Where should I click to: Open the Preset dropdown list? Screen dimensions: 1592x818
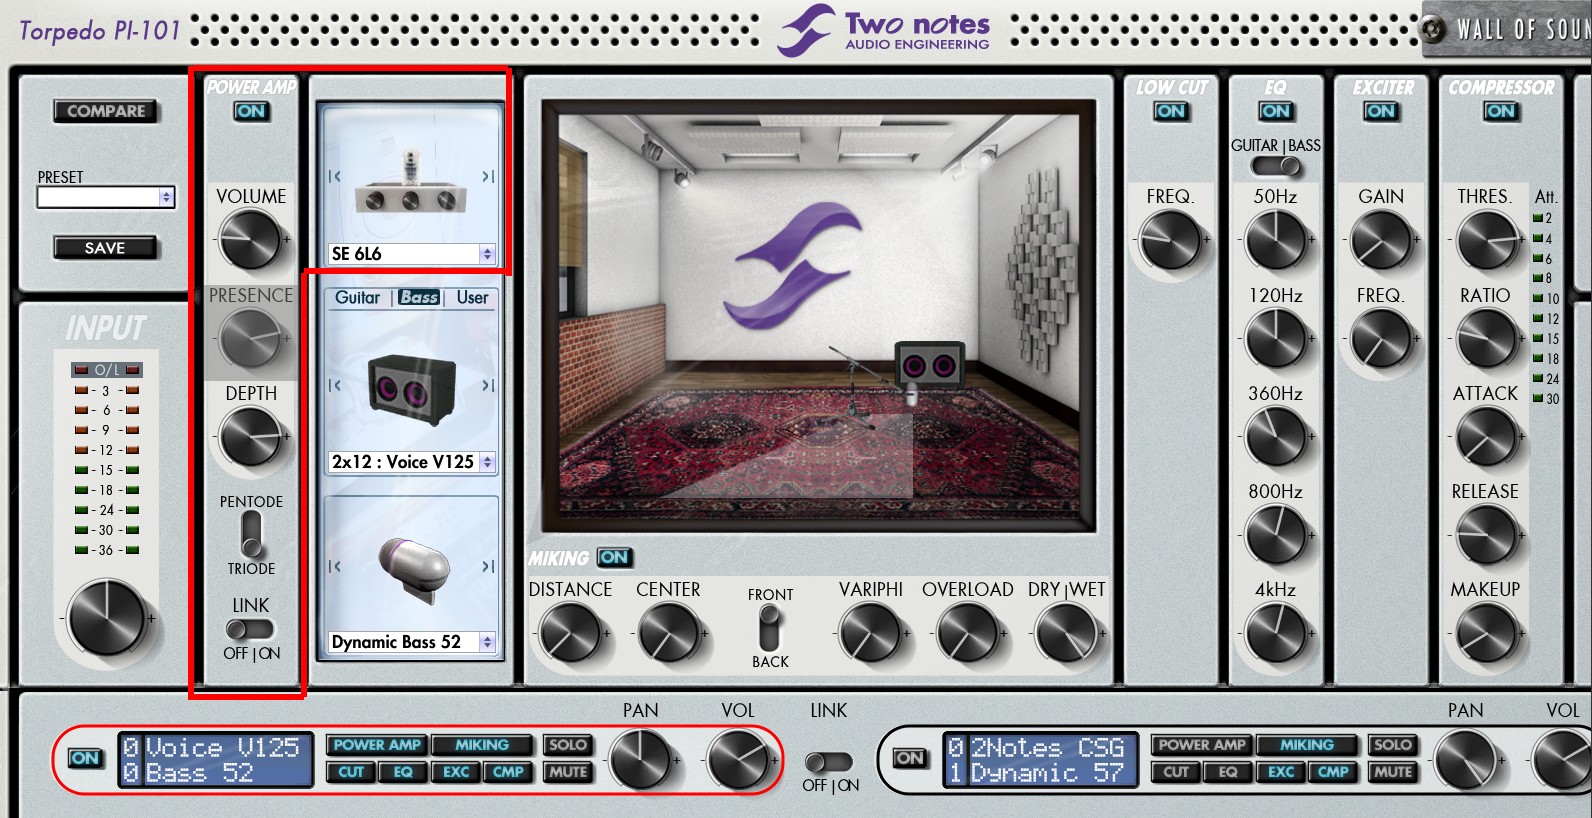pyautogui.click(x=166, y=198)
